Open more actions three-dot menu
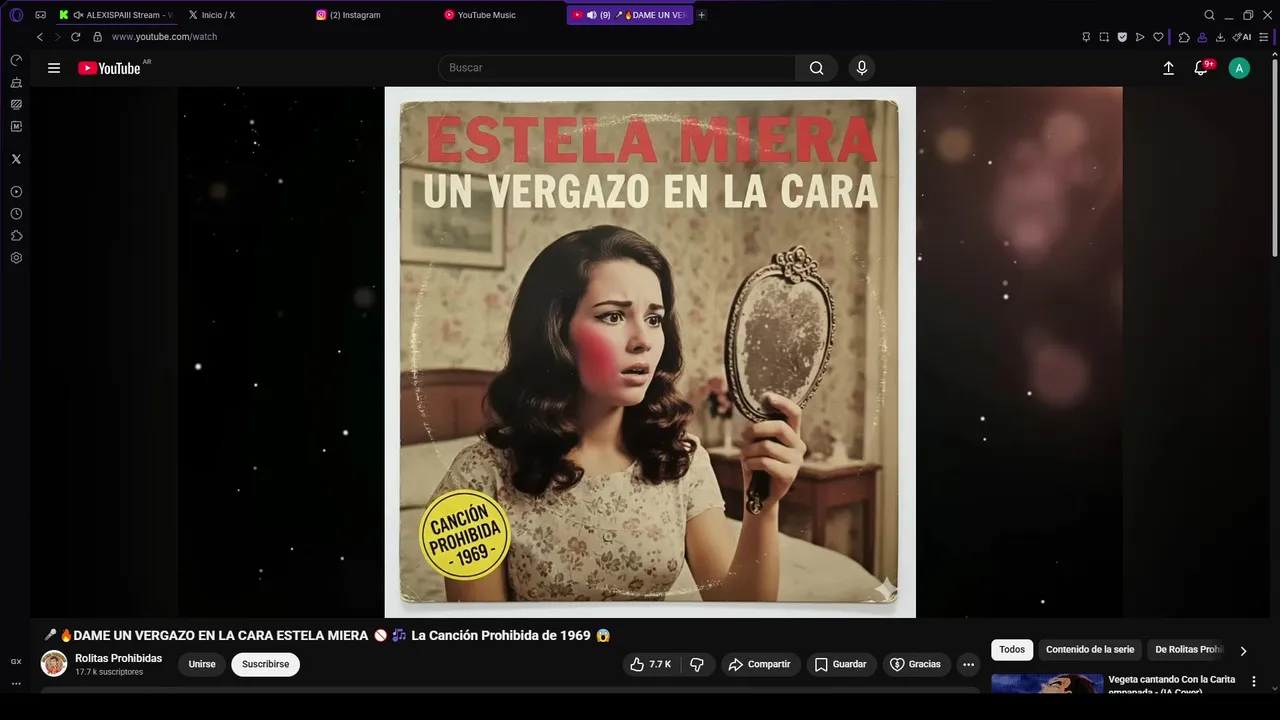This screenshot has width=1280, height=720. coord(968,664)
